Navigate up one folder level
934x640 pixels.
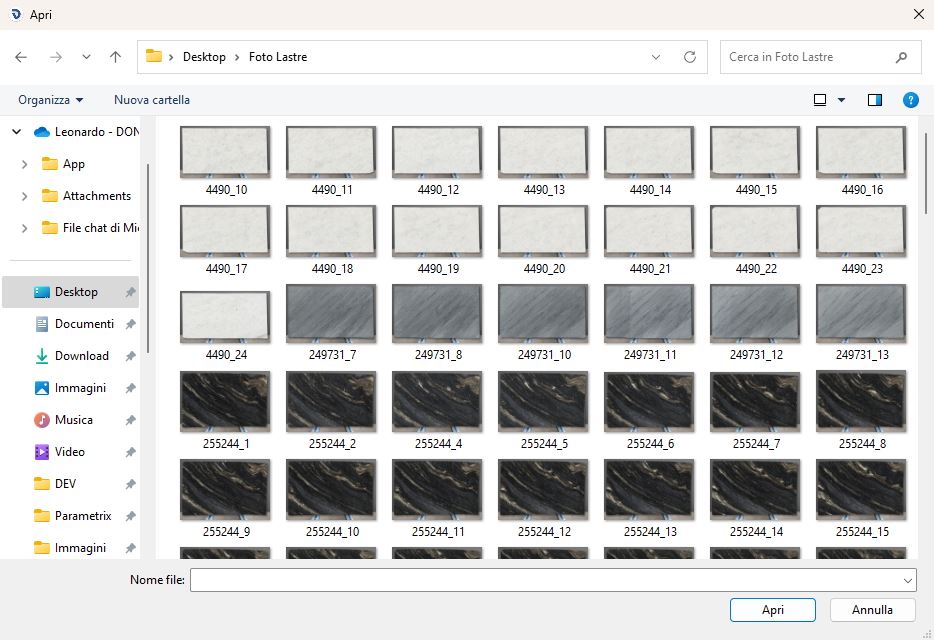click(x=116, y=57)
